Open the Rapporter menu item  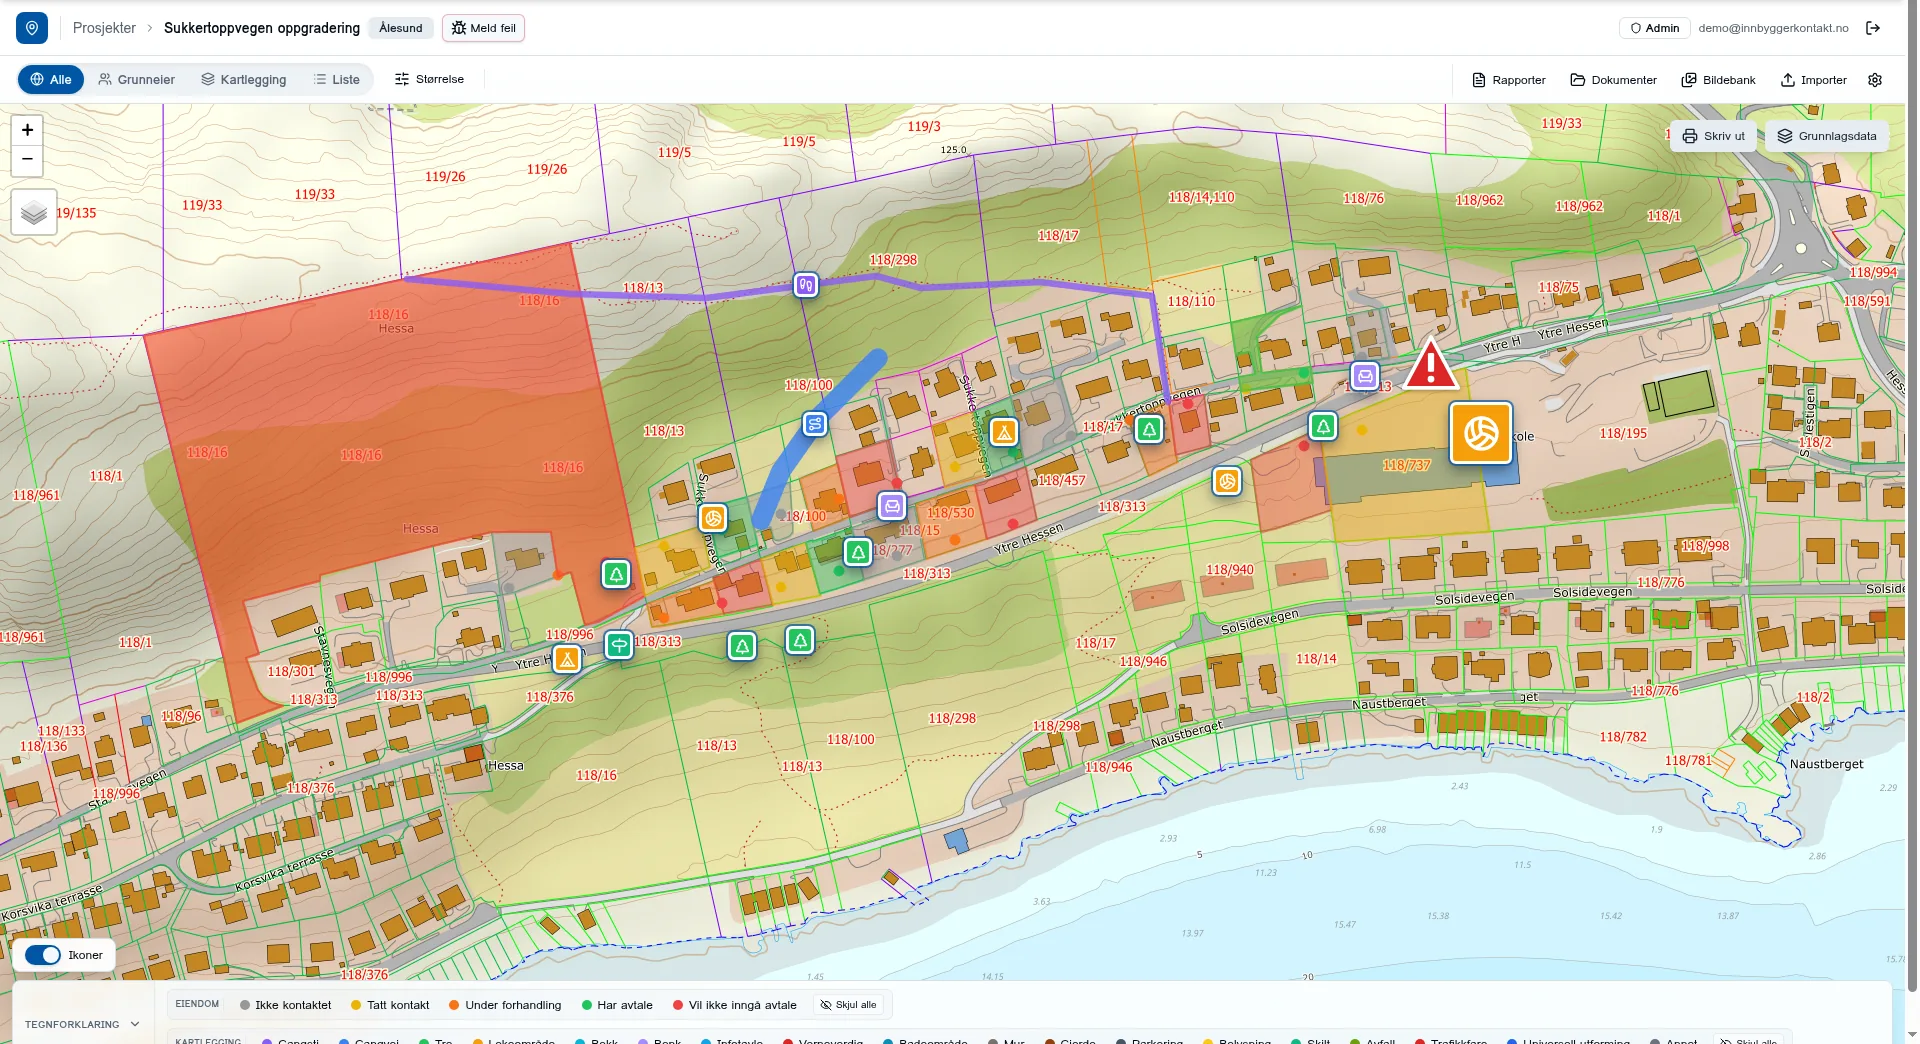(x=1509, y=80)
